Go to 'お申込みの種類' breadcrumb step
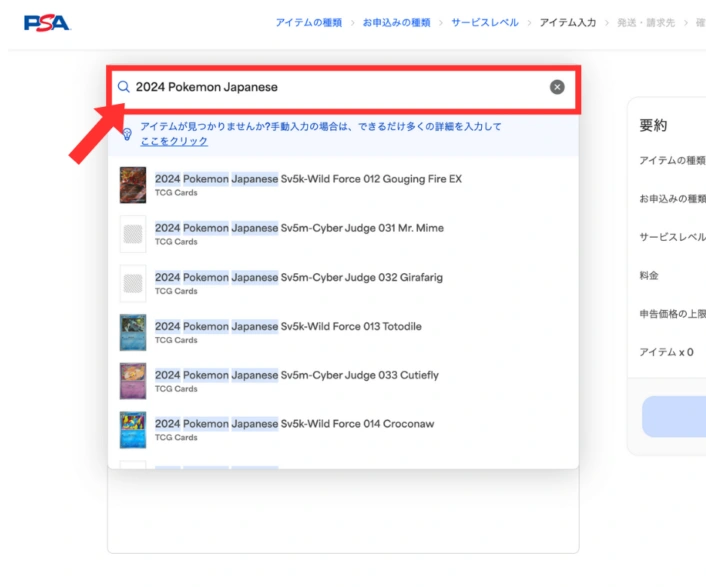The height and width of the screenshot is (587, 706). pos(396,23)
